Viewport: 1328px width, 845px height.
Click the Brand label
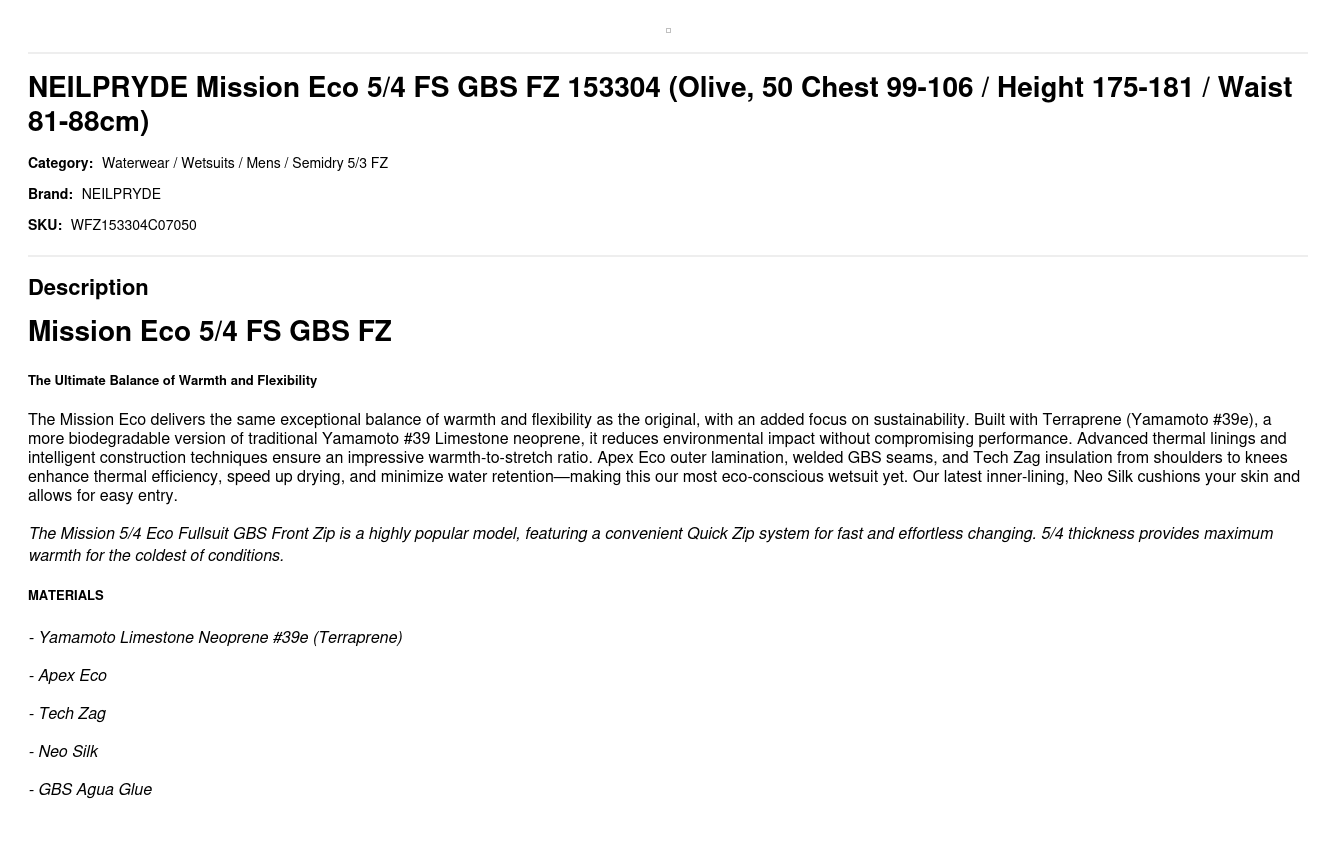point(50,194)
